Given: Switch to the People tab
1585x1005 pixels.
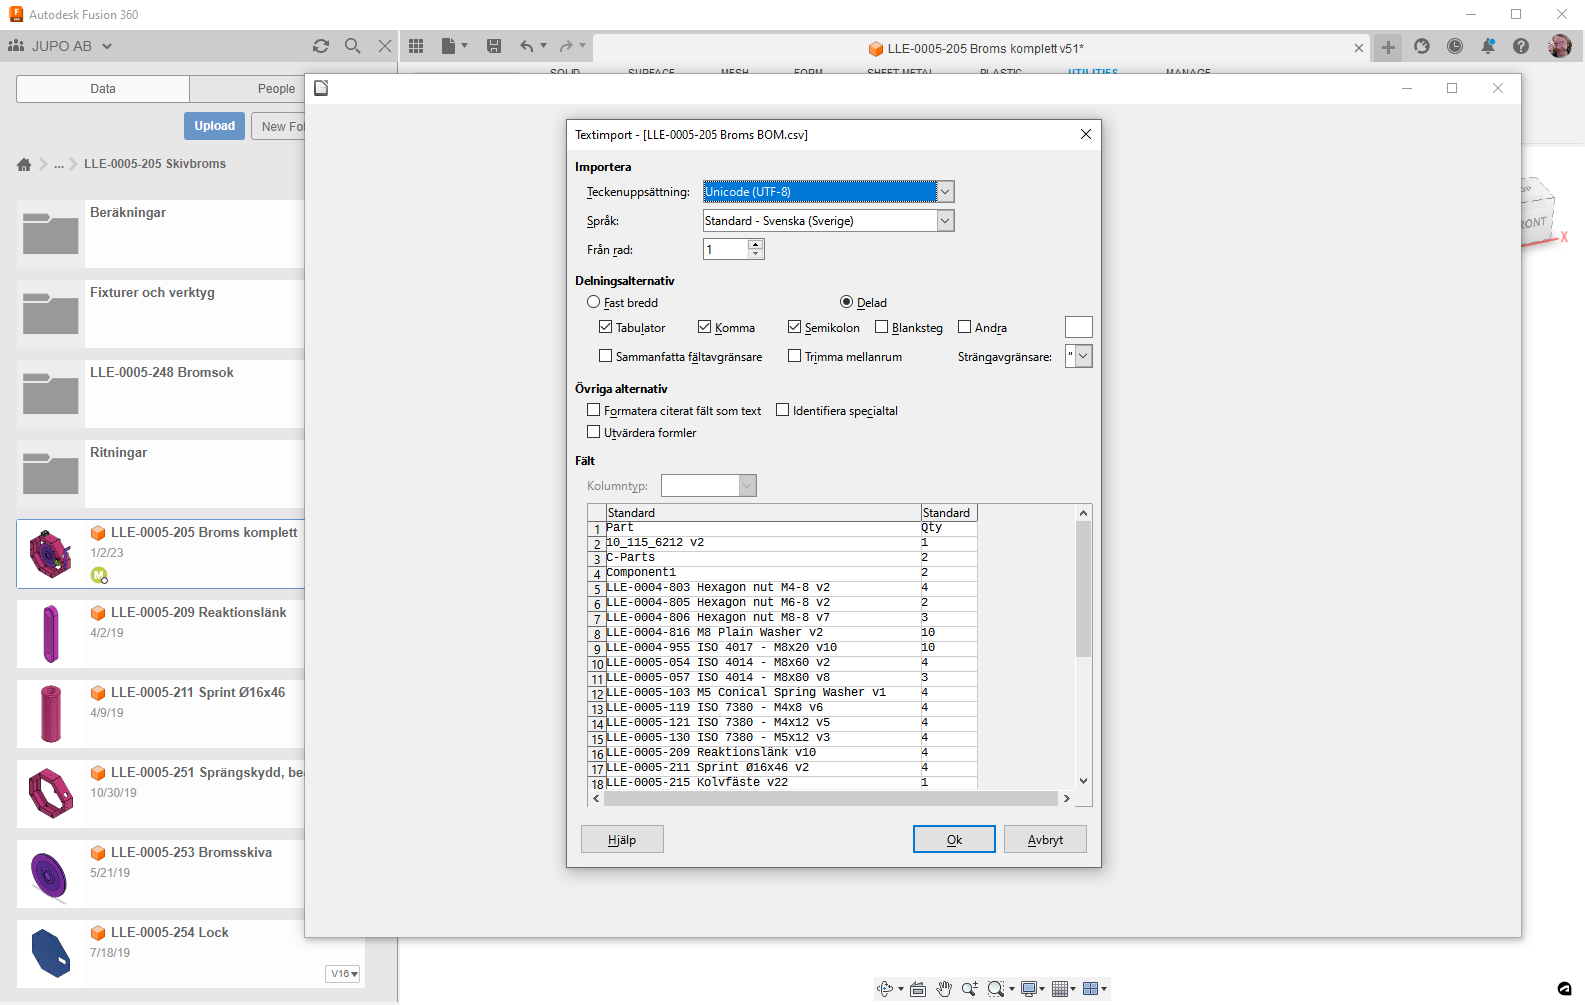Looking at the screenshot, I should pyautogui.click(x=276, y=89).
